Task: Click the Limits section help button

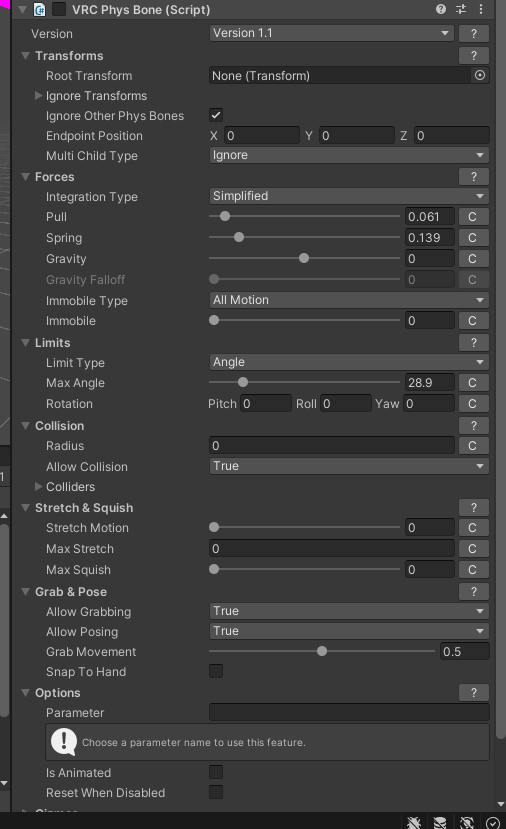Action: 473,343
